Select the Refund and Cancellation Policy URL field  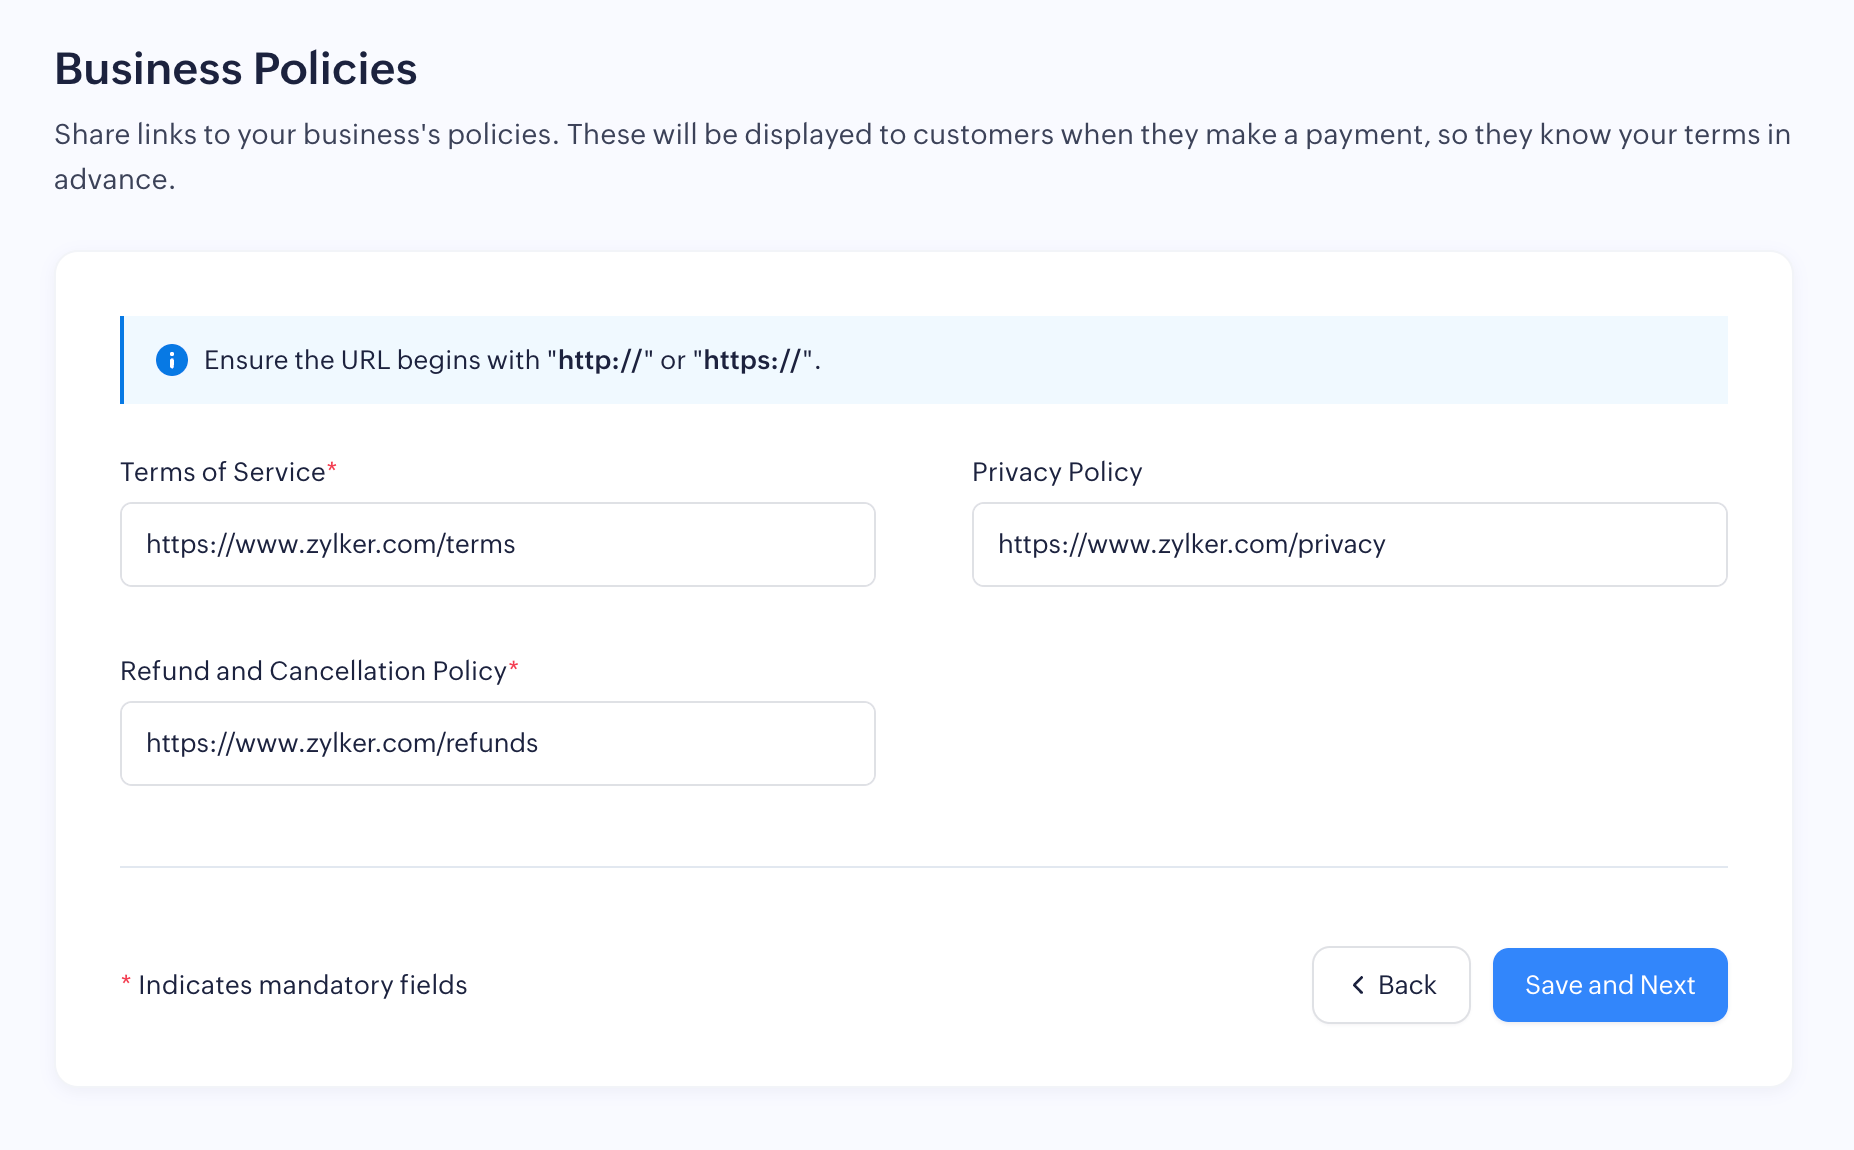(497, 743)
